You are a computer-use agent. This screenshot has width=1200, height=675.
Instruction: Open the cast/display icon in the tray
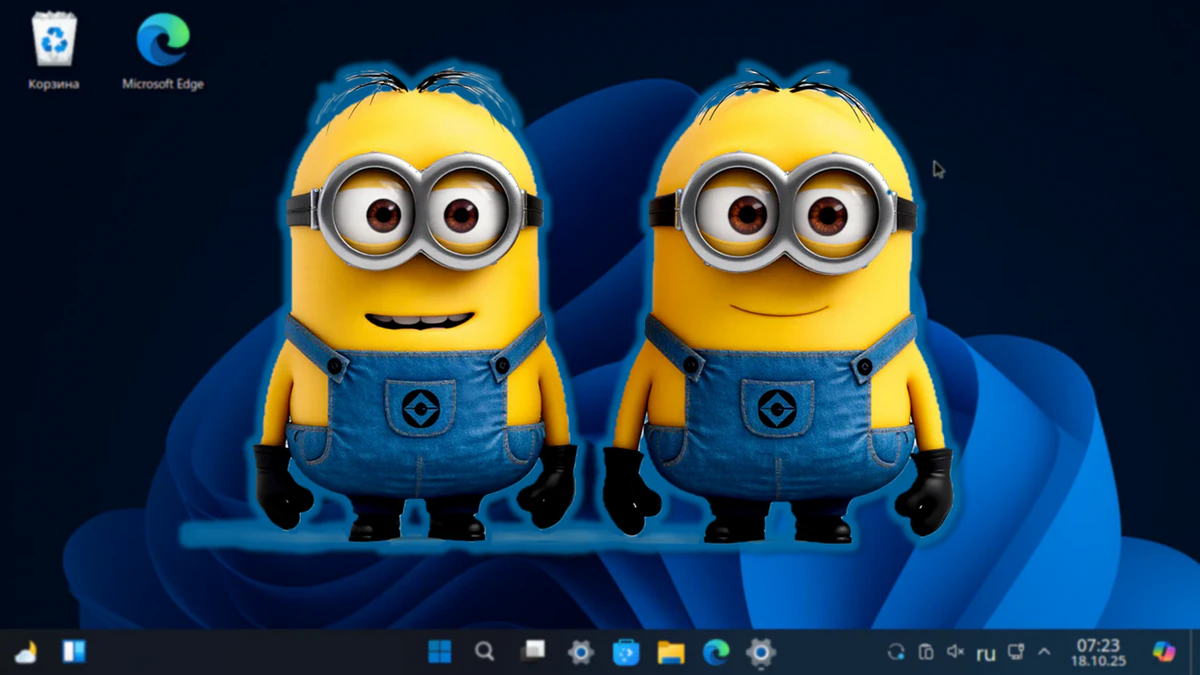click(x=1017, y=652)
